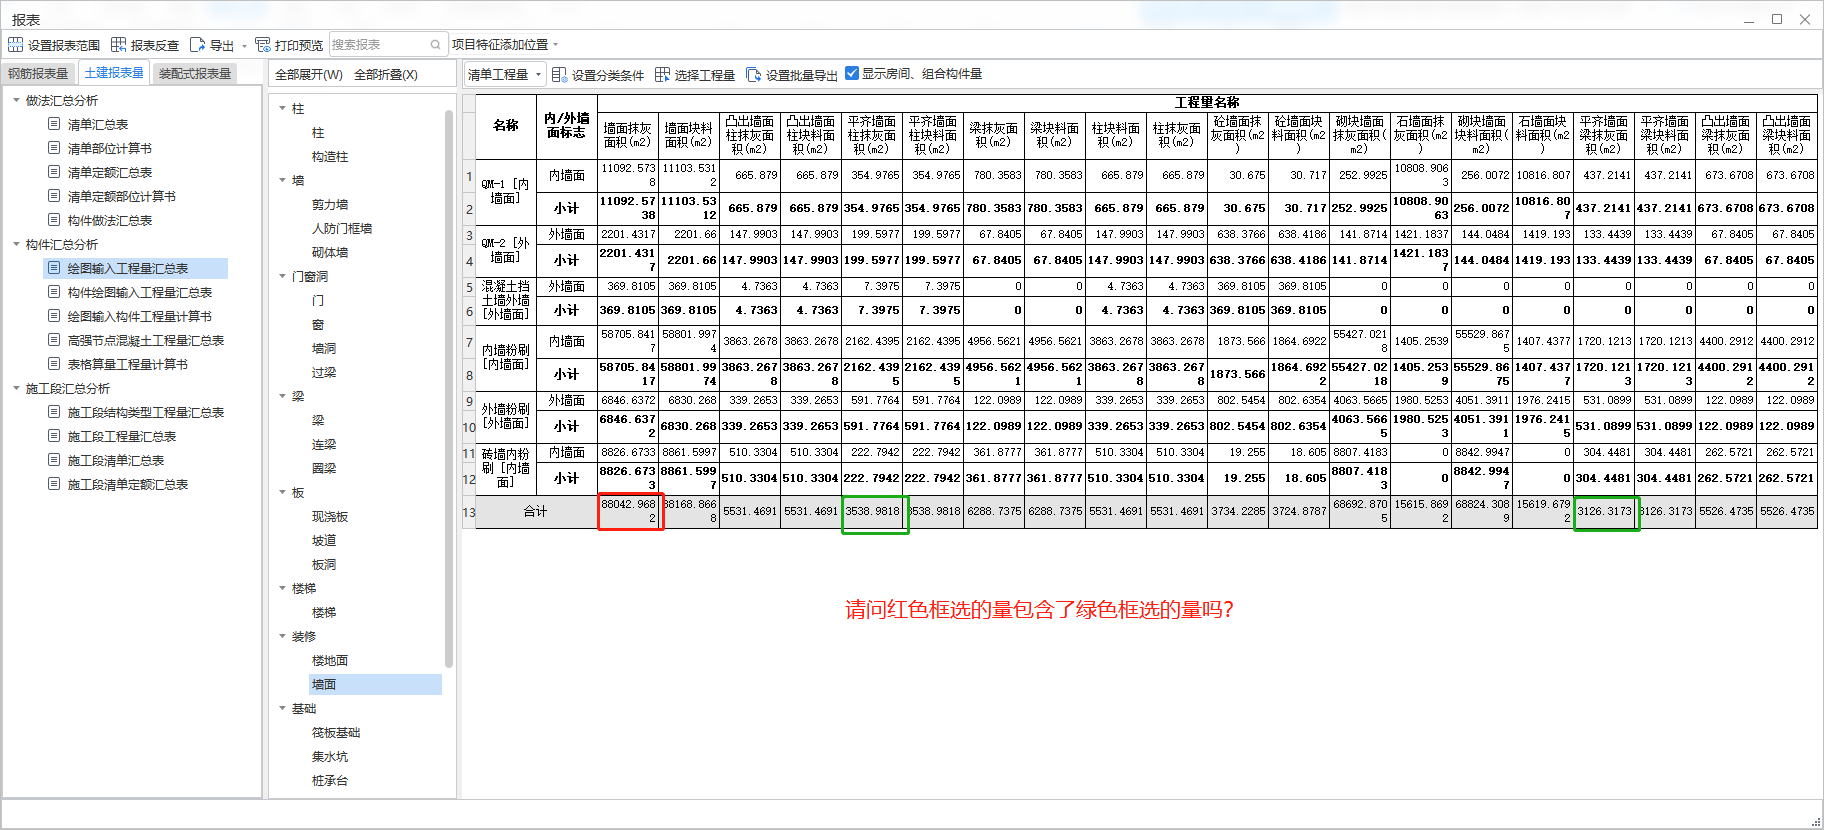Click the 打印预览 print preview icon
Screen dimensions: 1824x830
(x=263, y=45)
